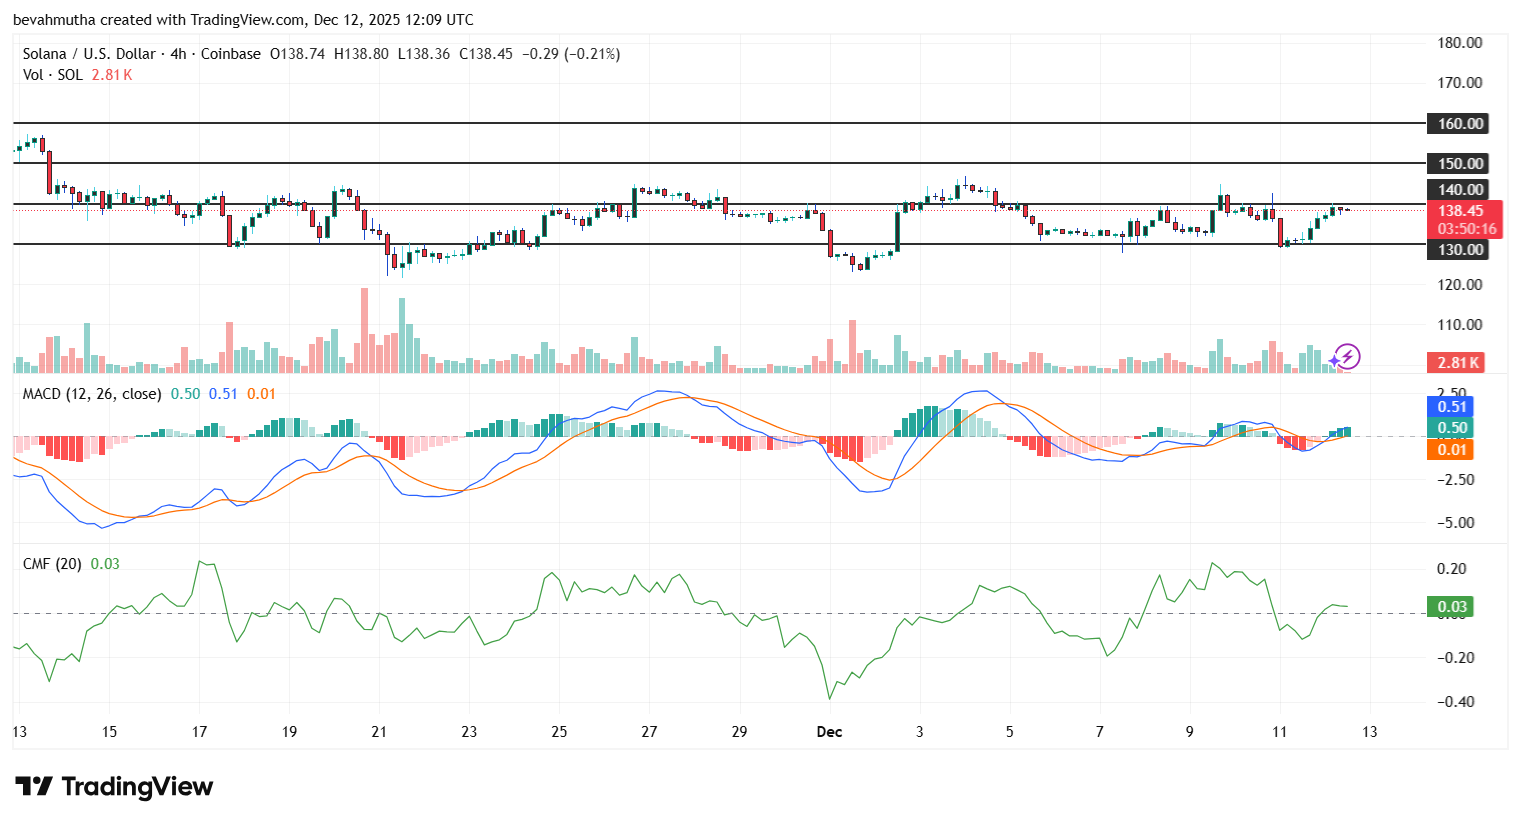The image size is (1521, 824).
Task: Click the 160.00 price level label
Action: click(x=1457, y=124)
